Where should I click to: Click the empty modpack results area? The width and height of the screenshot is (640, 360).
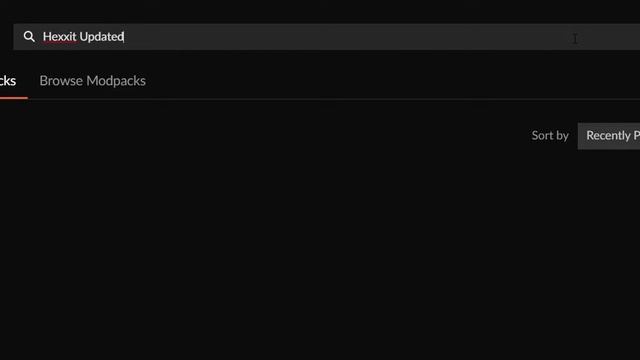click(x=320, y=253)
